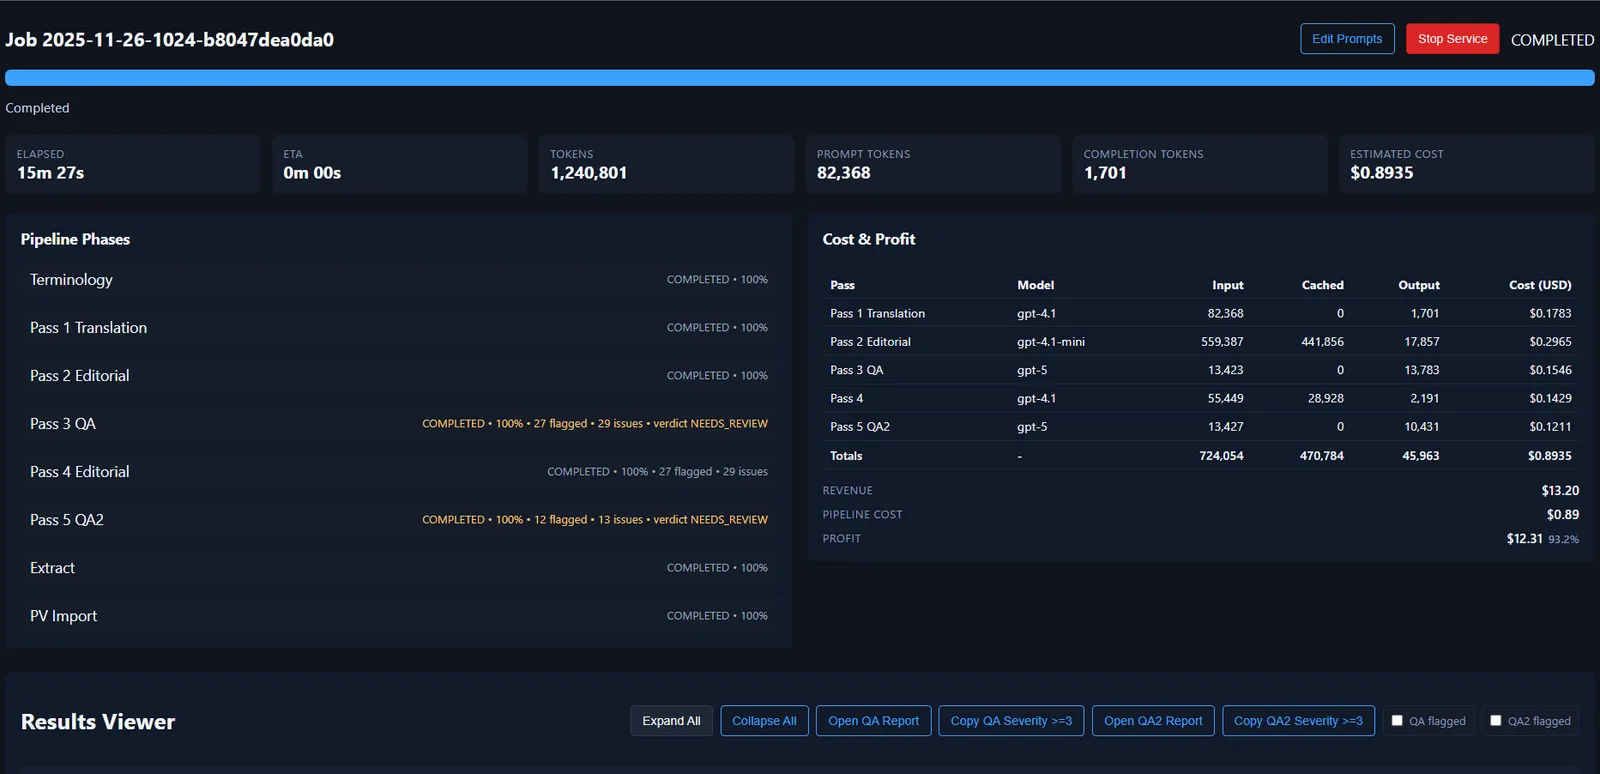1600x774 pixels.
Task: Click the Completion Tokens 1,701 card
Action: coord(1200,164)
